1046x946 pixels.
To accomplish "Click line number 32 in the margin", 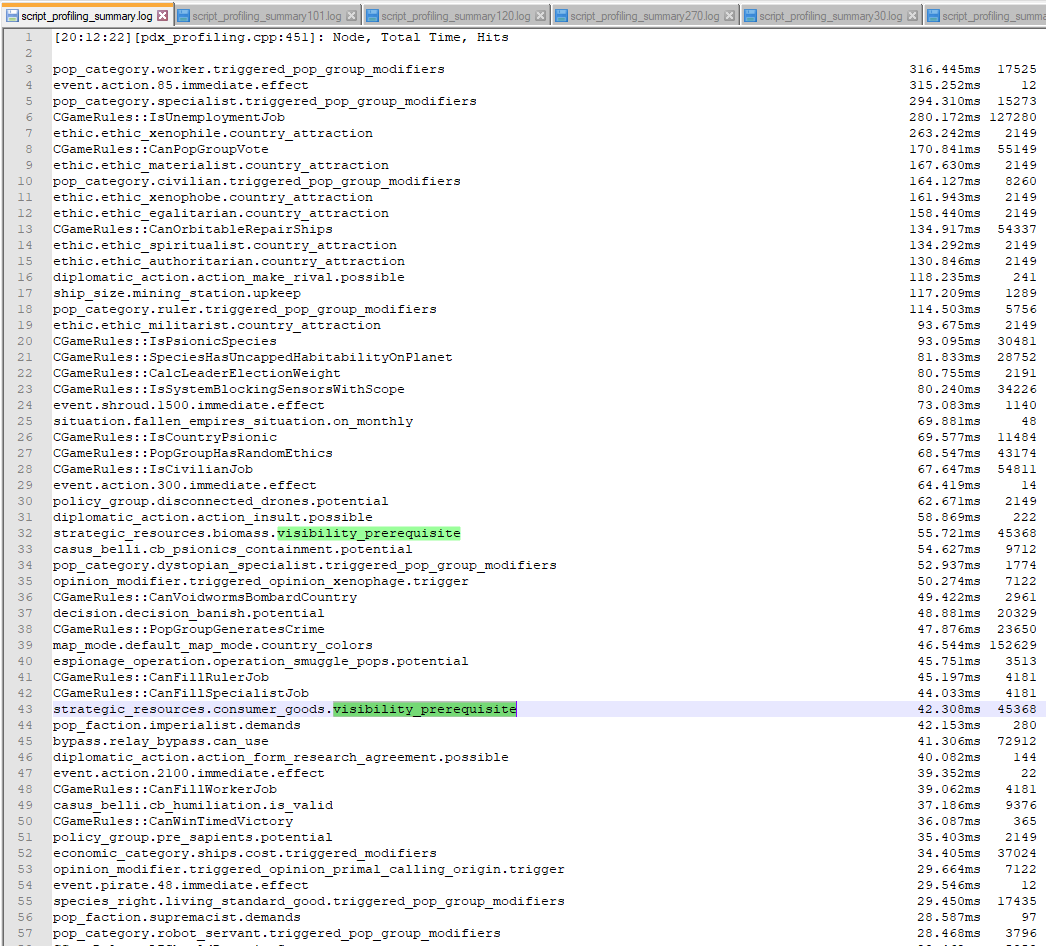I will click(25, 533).
